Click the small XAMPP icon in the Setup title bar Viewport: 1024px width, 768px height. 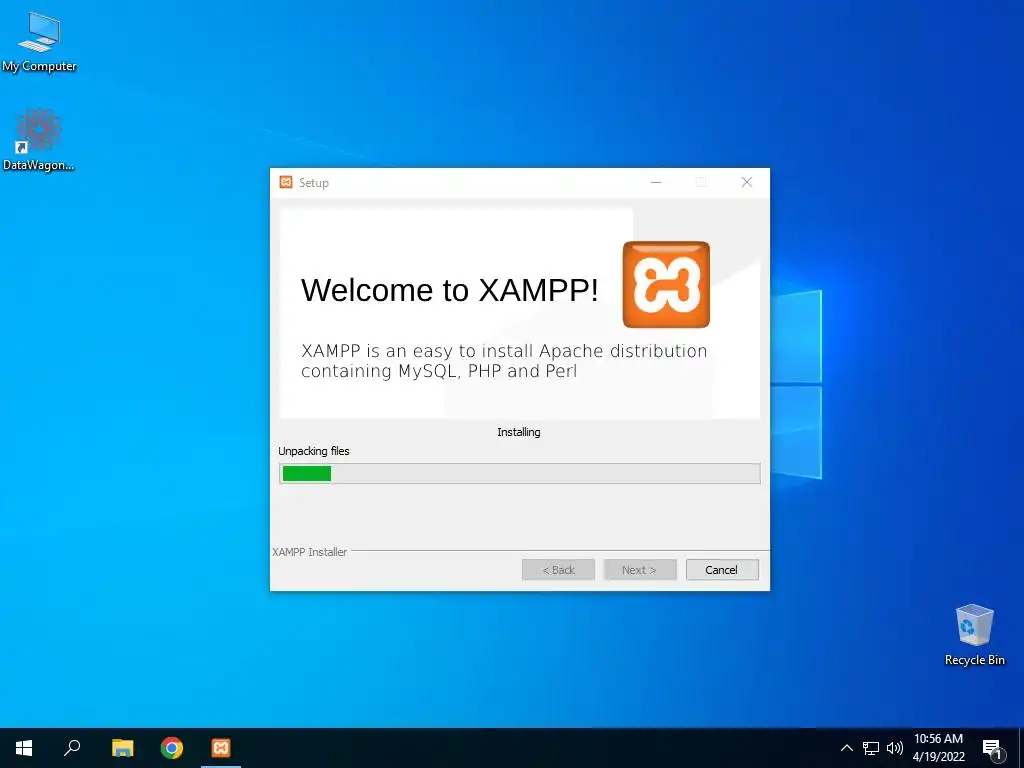coord(285,182)
